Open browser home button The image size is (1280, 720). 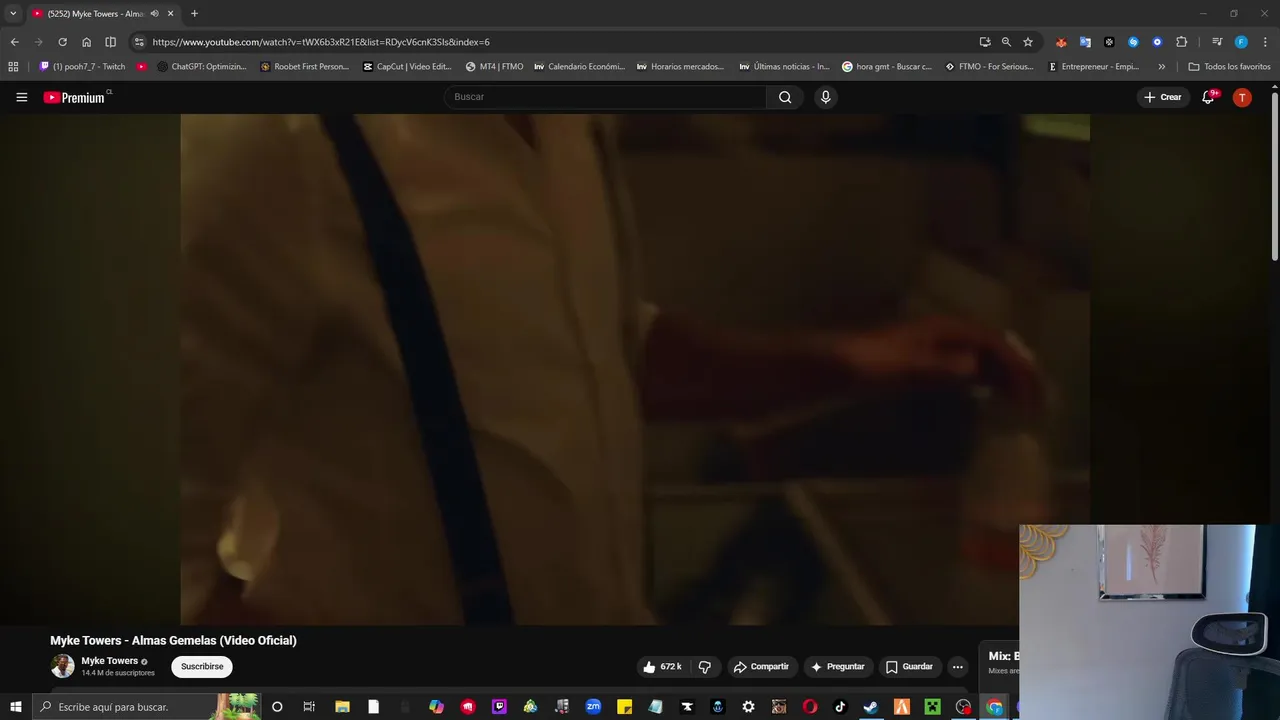pos(86,42)
